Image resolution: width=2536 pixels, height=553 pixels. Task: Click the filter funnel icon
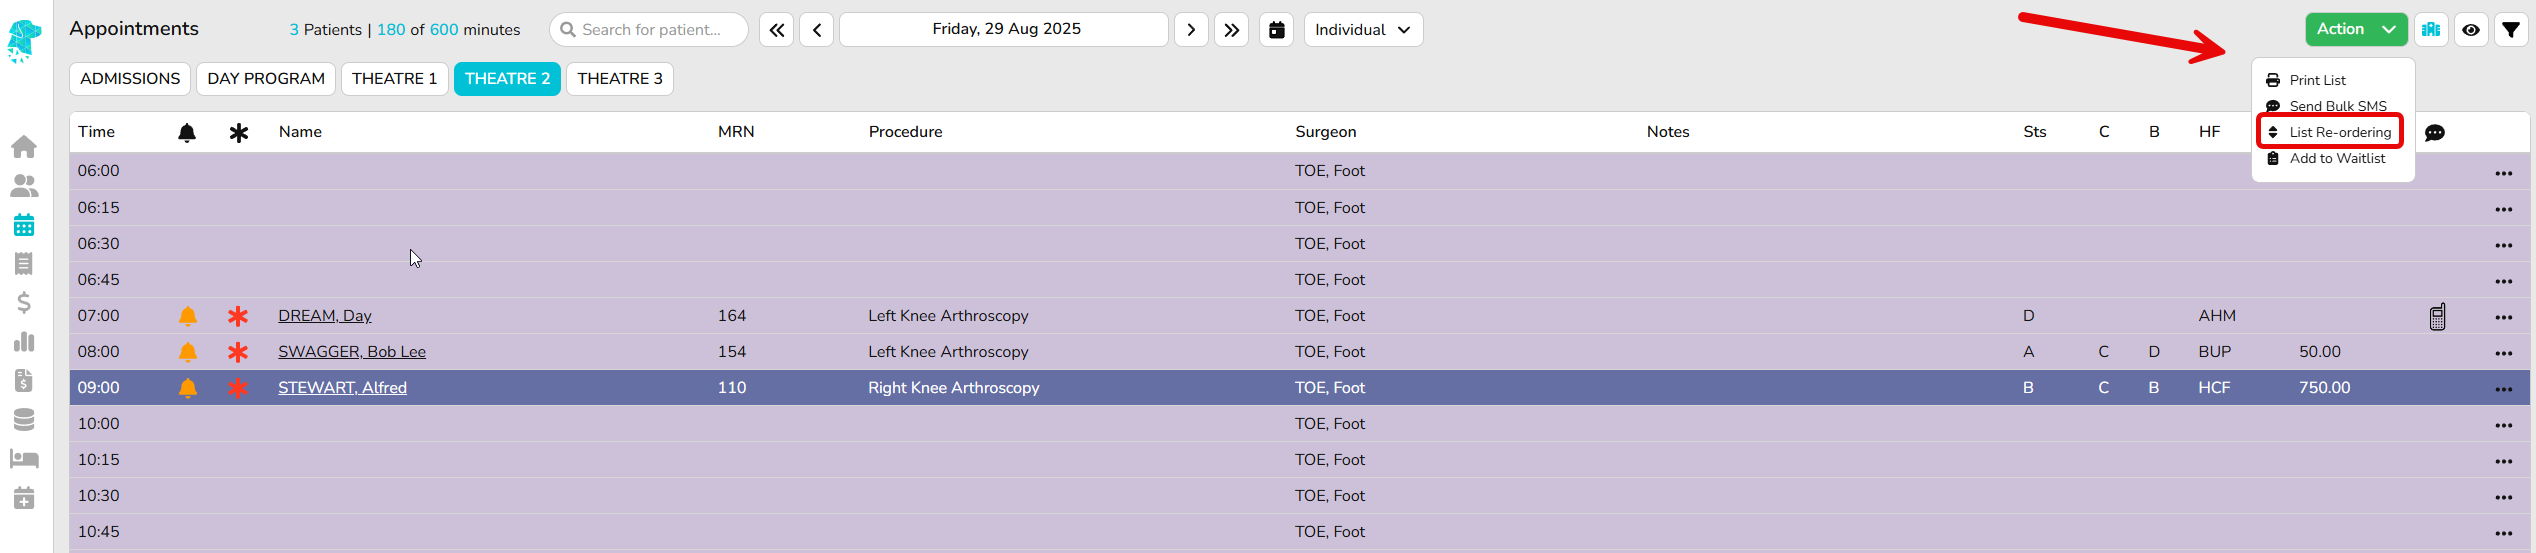point(2510,30)
